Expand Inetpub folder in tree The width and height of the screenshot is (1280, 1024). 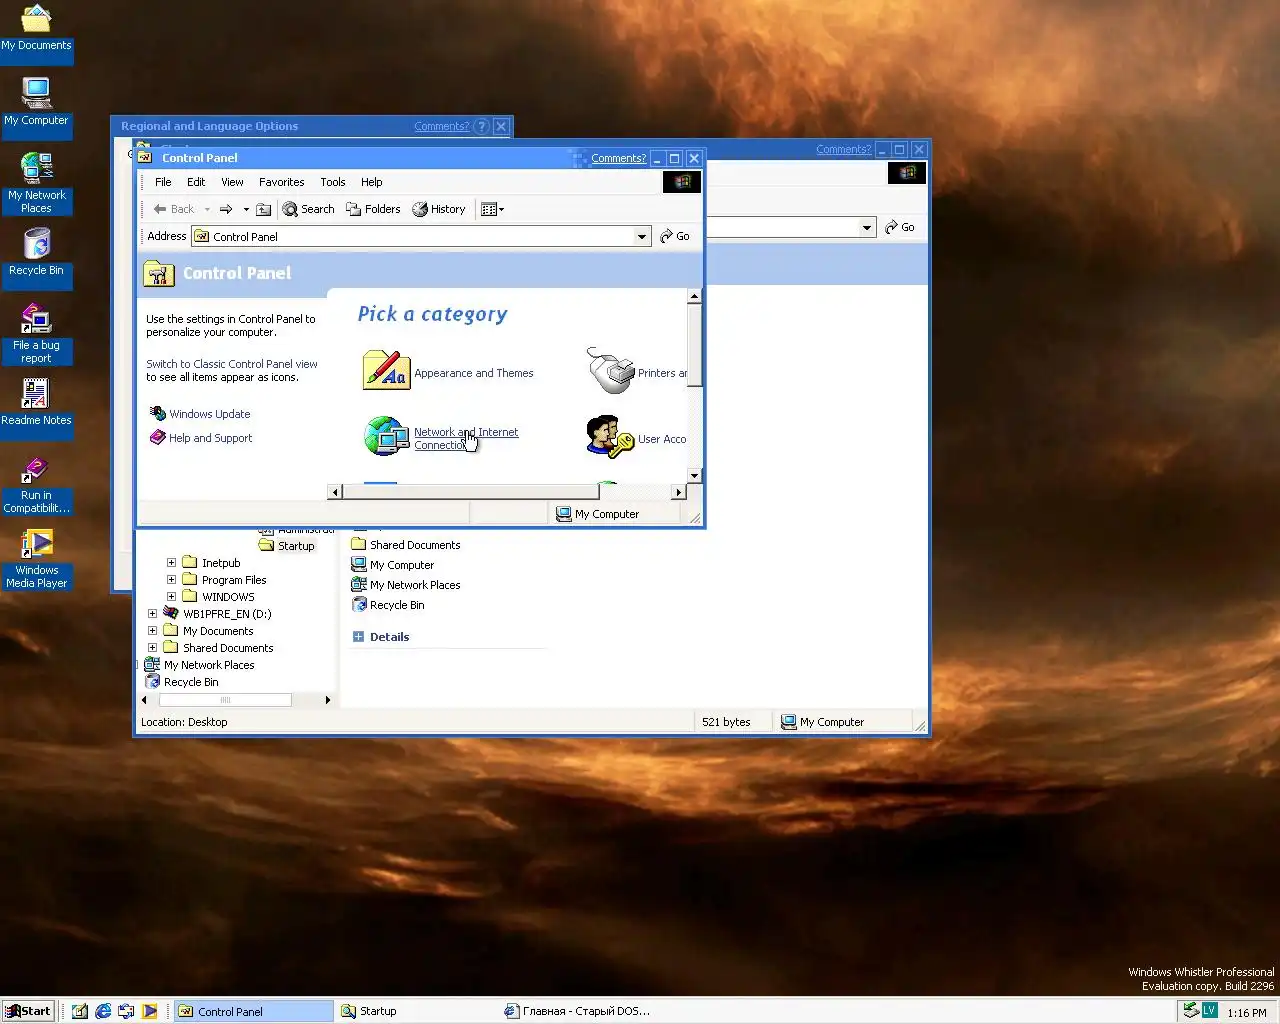[171, 562]
